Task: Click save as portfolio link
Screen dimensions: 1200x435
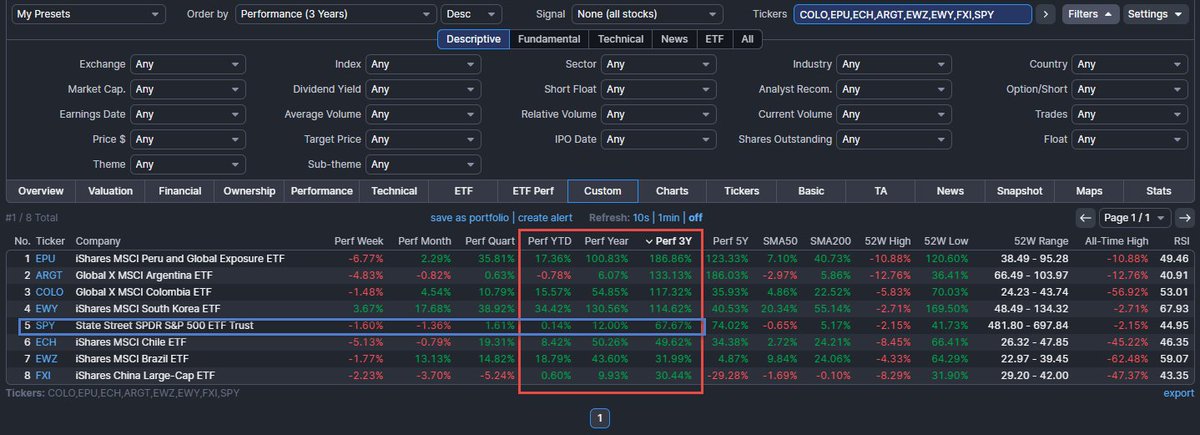Action: click(470, 217)
